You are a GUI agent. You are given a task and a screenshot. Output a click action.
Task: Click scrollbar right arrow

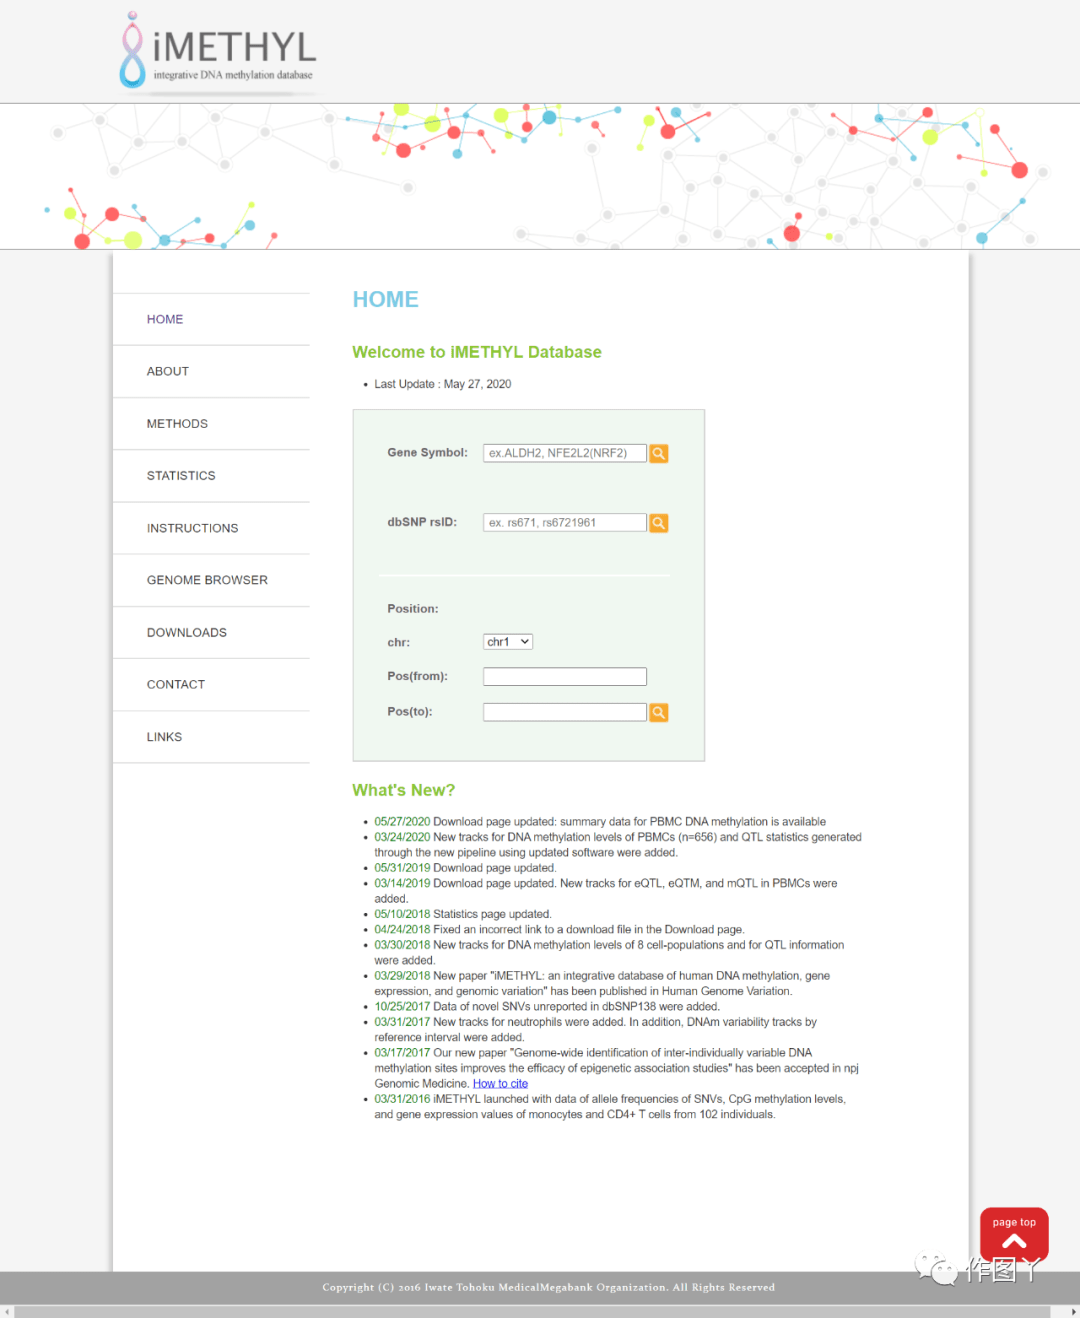pyautogui.click(x=1073, y=1311)
